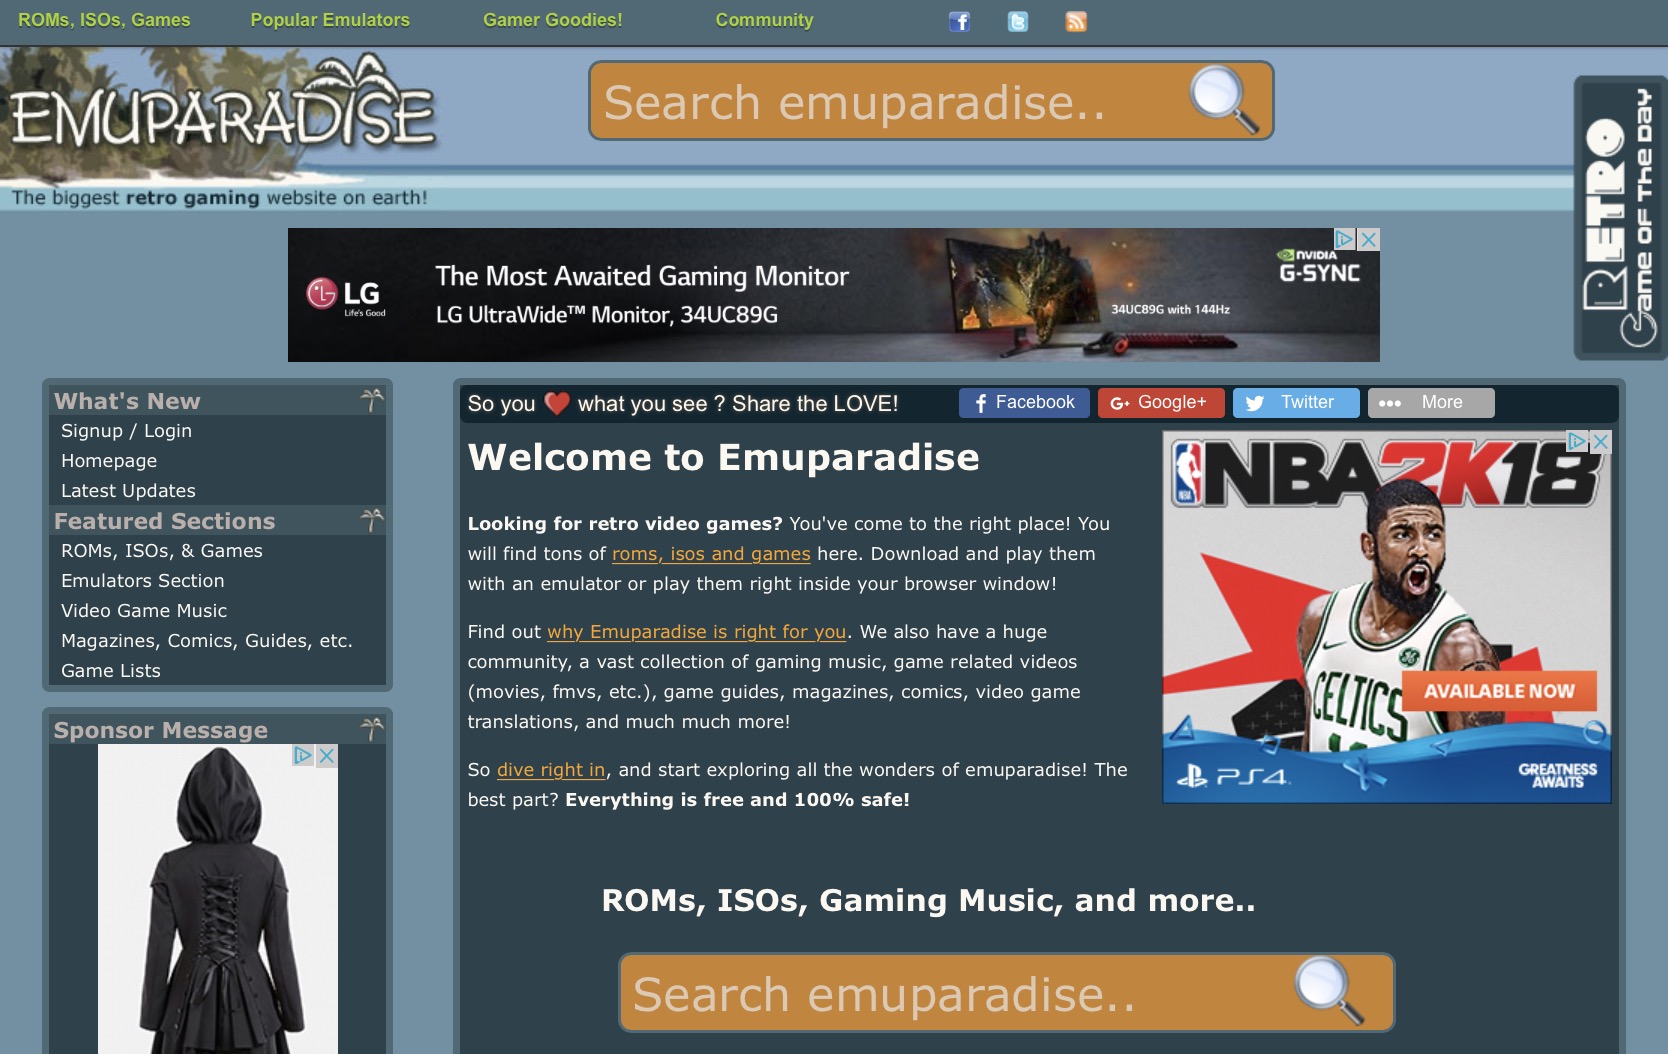The width and height of the screenshot is (1668, 1054).
Task: Share the page via Google+ button
Action: [x=1160, y=402]
